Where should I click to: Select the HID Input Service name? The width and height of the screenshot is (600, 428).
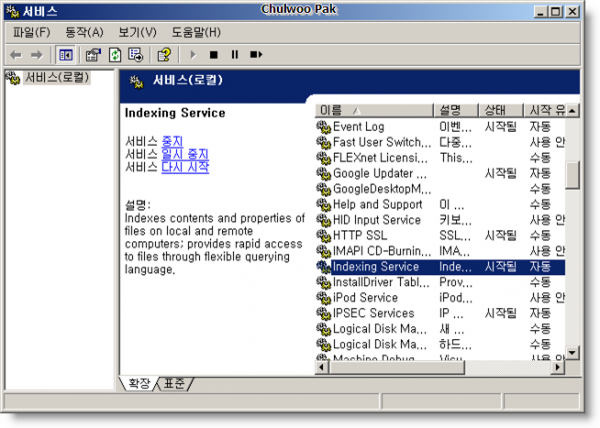click(x=377, y=220)
